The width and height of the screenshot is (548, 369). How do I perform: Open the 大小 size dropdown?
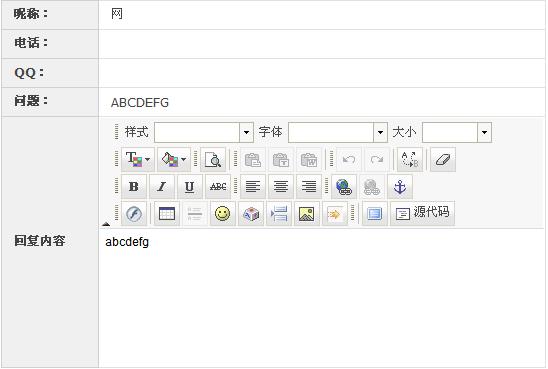[457, 132]
